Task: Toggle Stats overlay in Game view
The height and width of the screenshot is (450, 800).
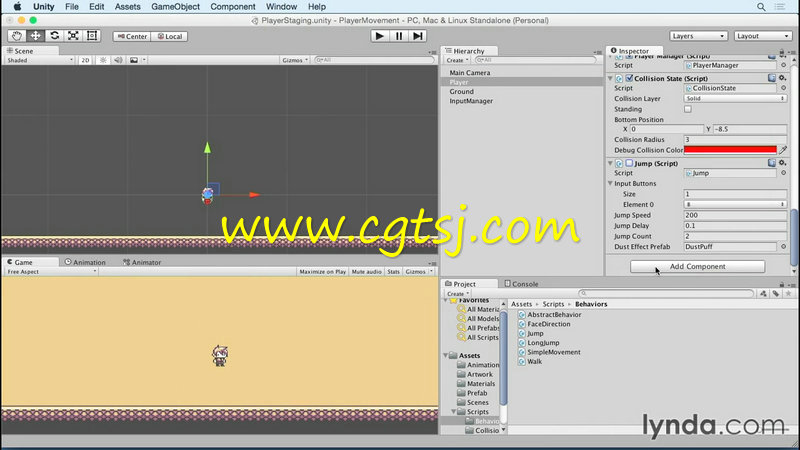Action: (x=393, y=271)
